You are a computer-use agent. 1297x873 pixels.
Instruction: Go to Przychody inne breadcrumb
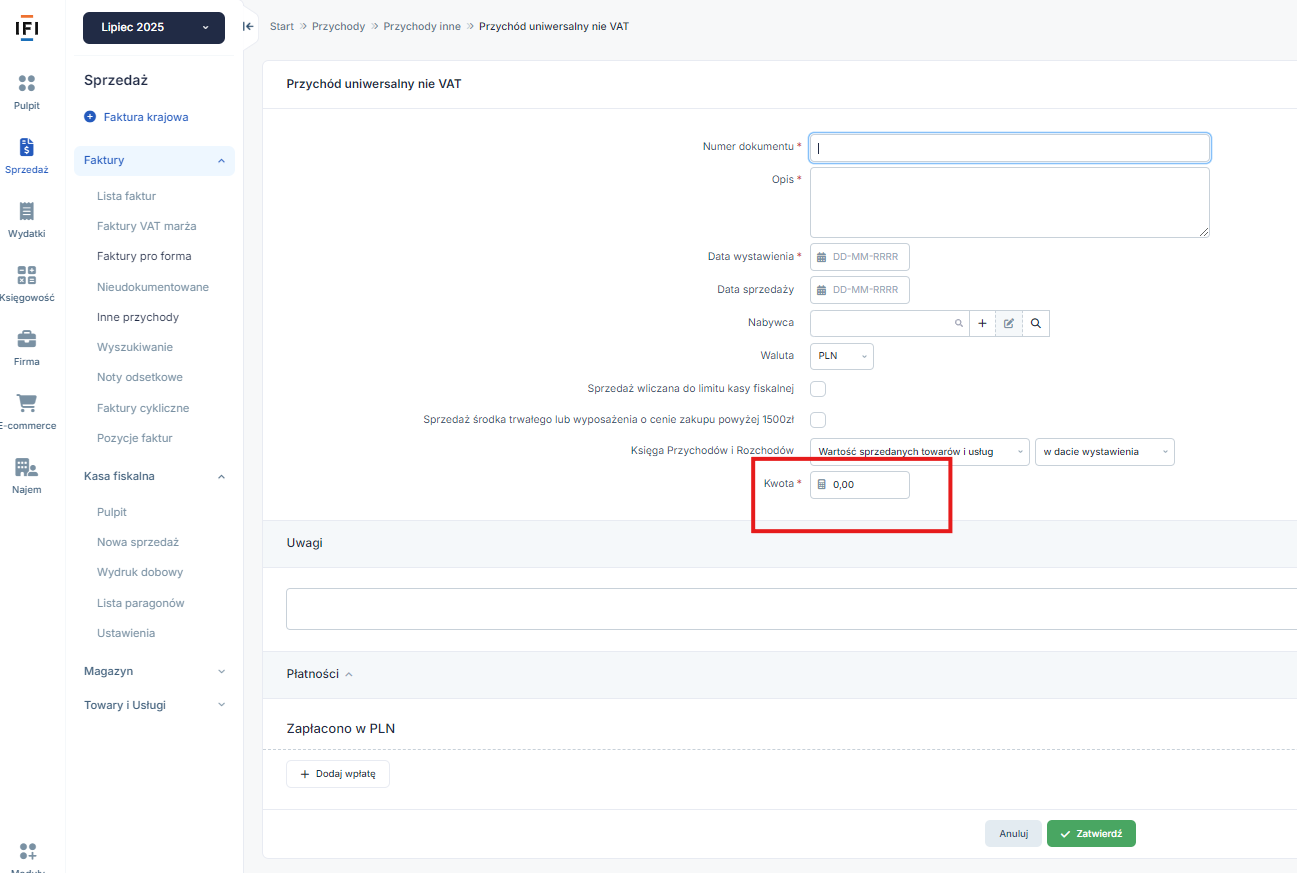[422, 26]
